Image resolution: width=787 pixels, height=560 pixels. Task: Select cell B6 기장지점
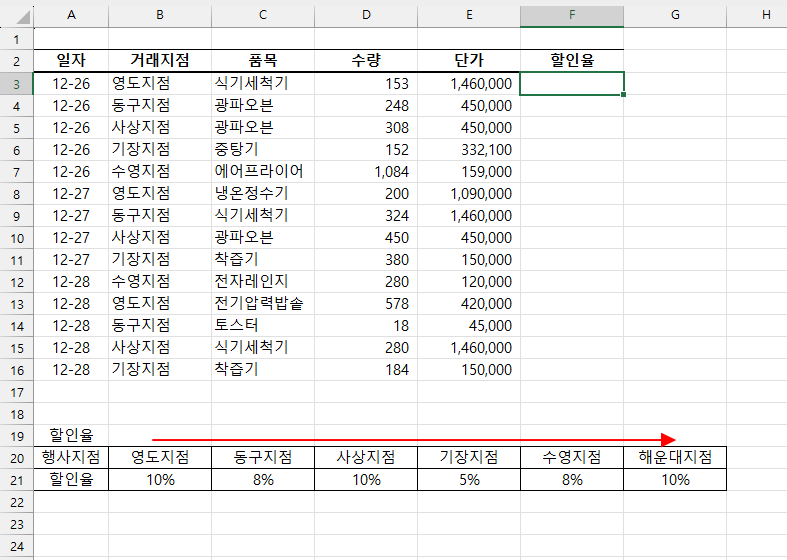click(x=160, y=150)
